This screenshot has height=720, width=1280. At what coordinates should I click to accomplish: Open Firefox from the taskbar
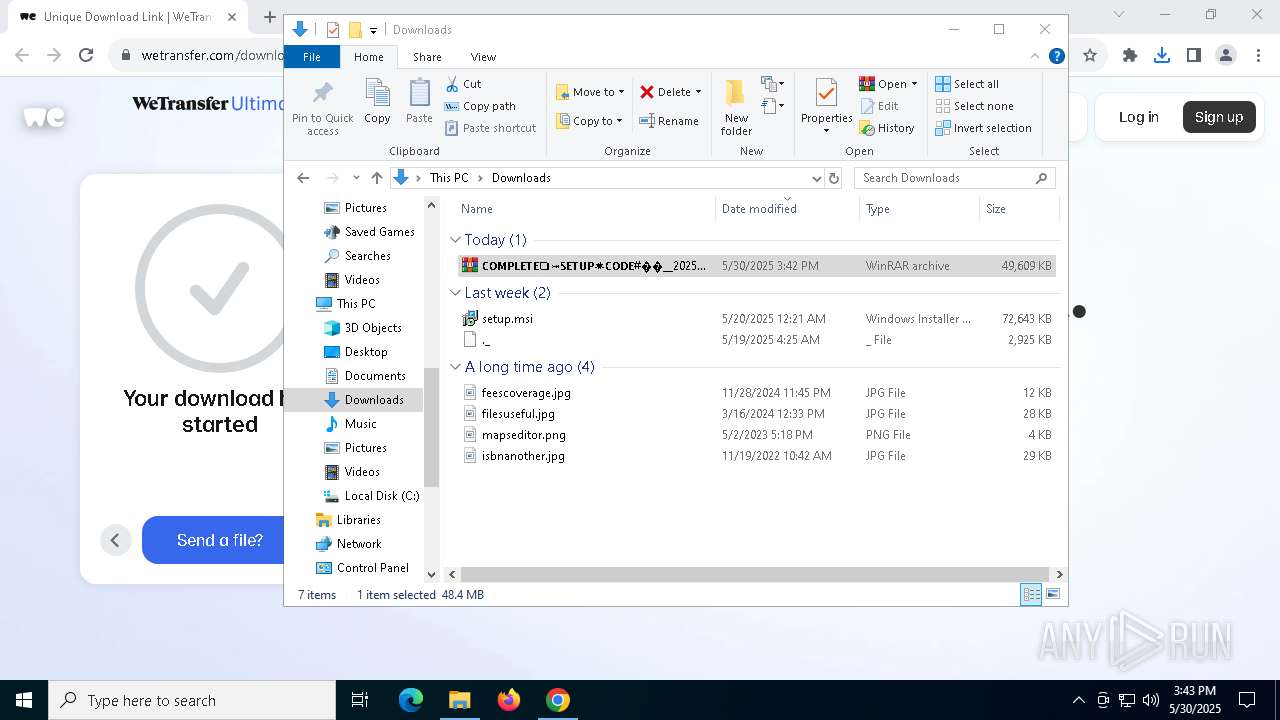pos(509,700)
